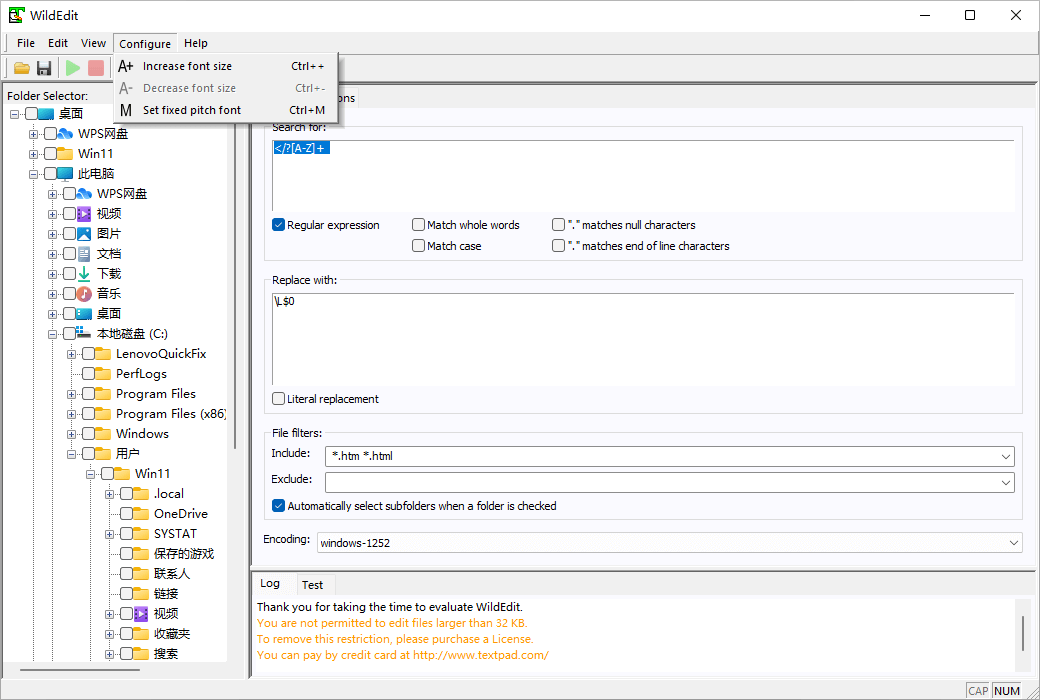Viewport: 1040px width, 700px height.
Task: Click the WildEdit app icon in the title bar
Action: [x=16, y=15]
